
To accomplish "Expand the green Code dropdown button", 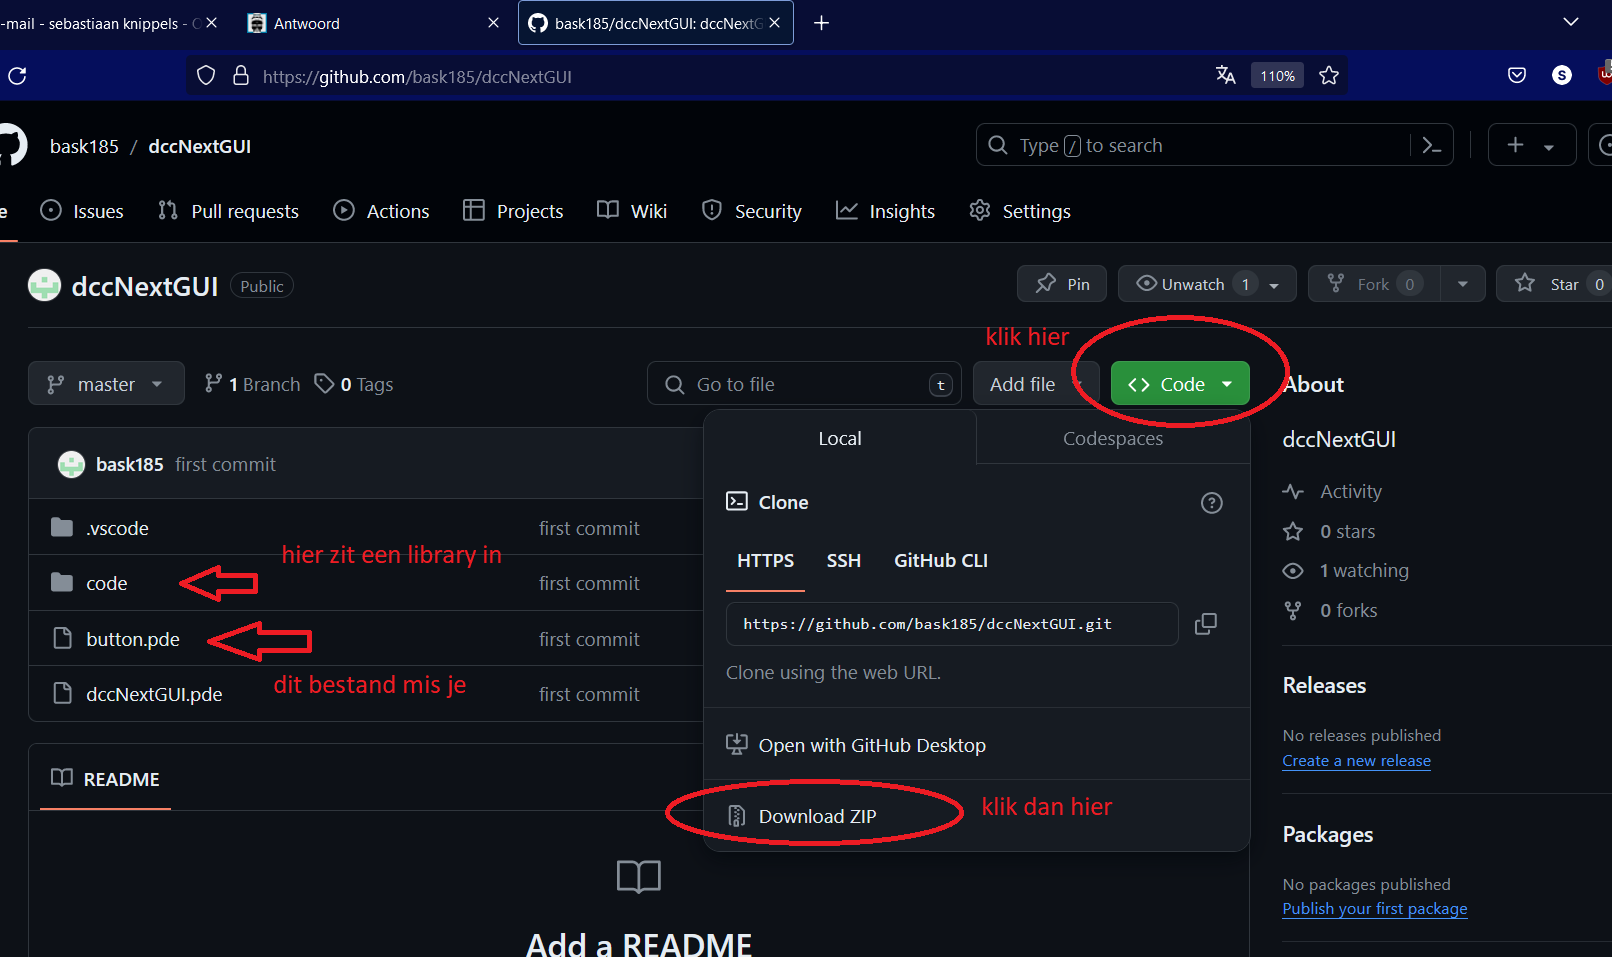I will (x=1180, y=384).
